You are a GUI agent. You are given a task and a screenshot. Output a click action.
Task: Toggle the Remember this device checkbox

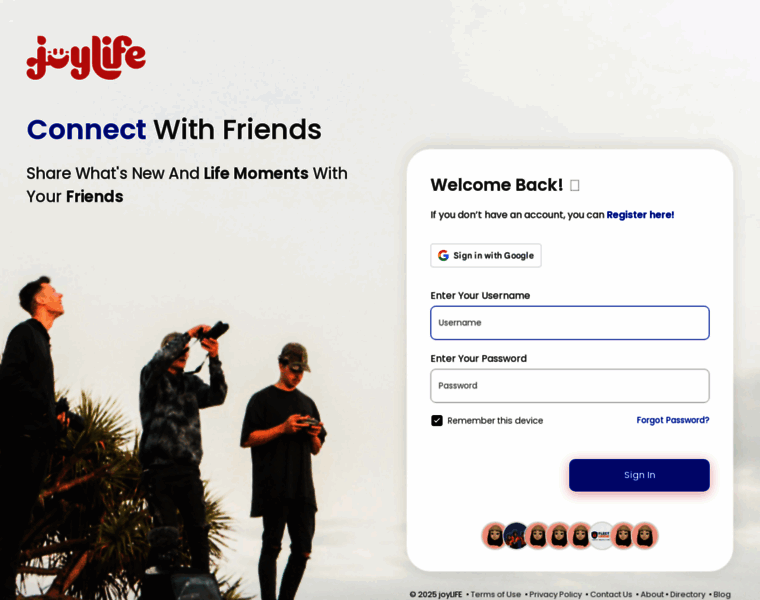pyautogui.click(x=437, y=420)
